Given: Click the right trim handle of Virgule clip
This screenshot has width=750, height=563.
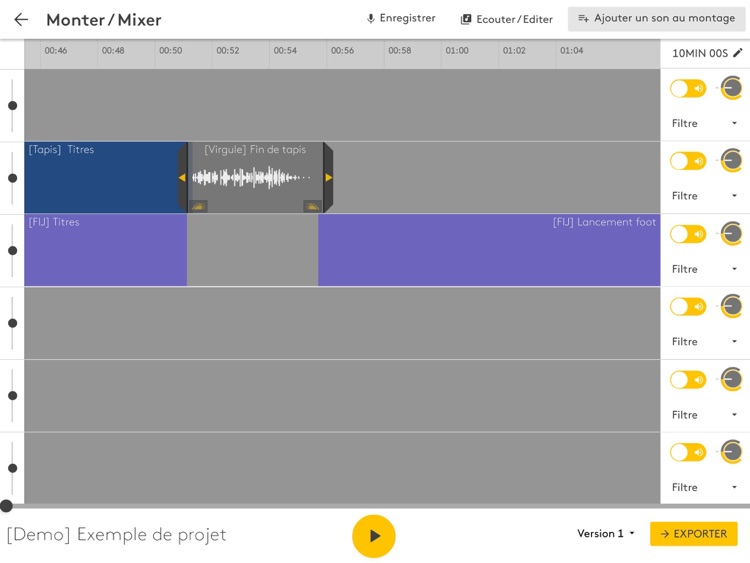Looking at the screenshot, I should point(328,177).
